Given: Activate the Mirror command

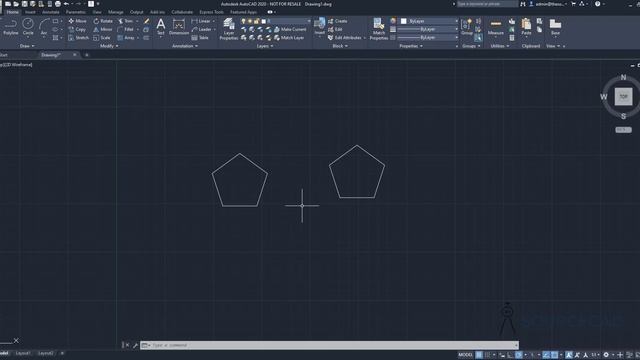Looking at the screenshot, I should point(102,29).
